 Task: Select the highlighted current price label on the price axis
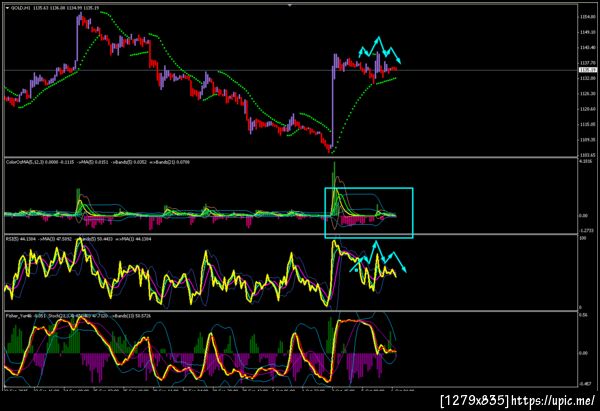click(587, 70)
